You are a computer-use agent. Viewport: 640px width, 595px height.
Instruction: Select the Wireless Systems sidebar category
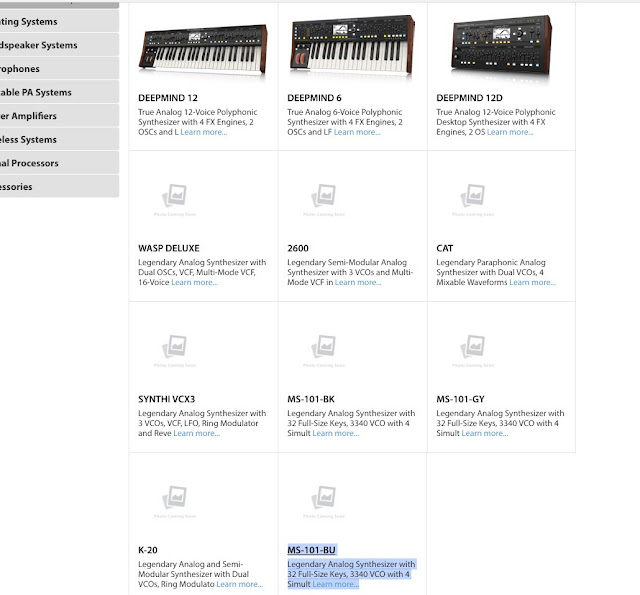pyautogui.click(x=60, y=140)
